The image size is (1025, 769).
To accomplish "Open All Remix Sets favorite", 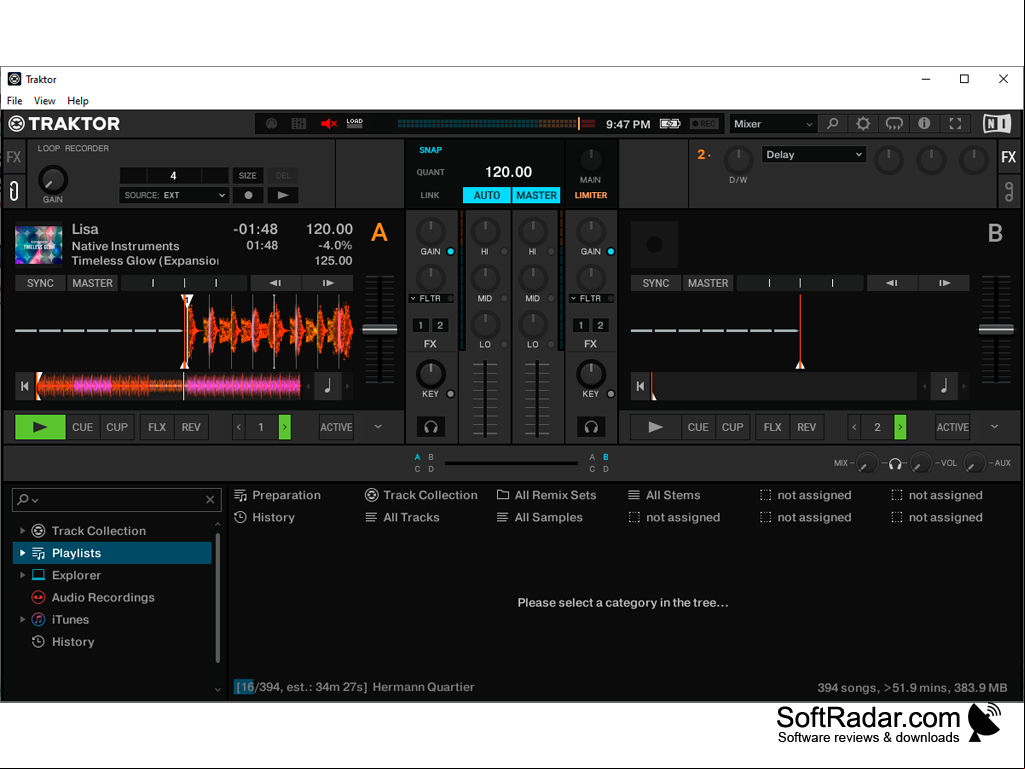I will (546, 495).
